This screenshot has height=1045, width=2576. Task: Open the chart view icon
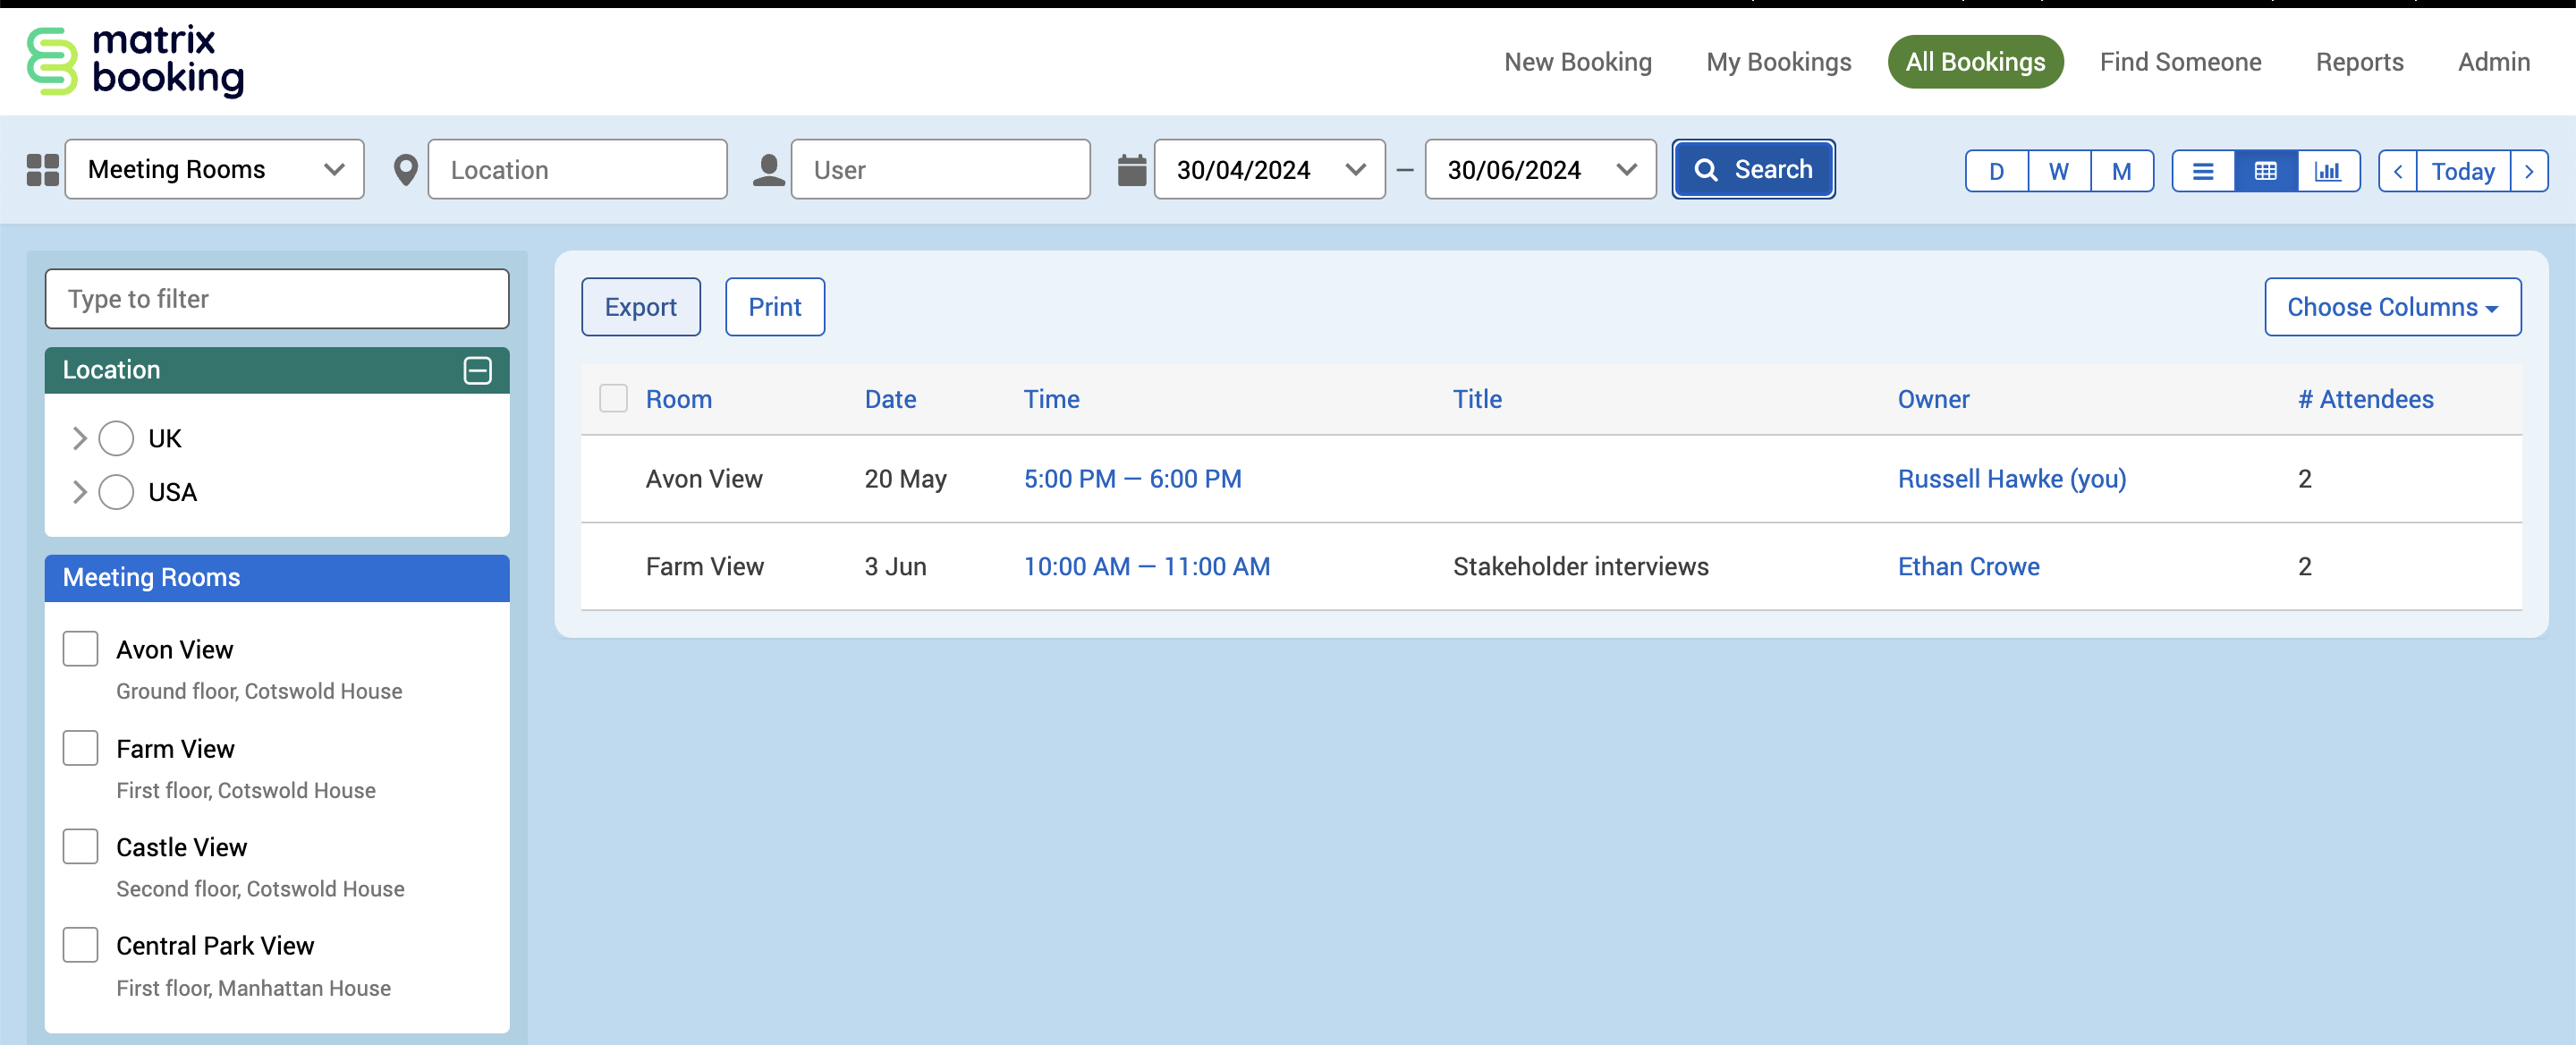point(2327,171)
